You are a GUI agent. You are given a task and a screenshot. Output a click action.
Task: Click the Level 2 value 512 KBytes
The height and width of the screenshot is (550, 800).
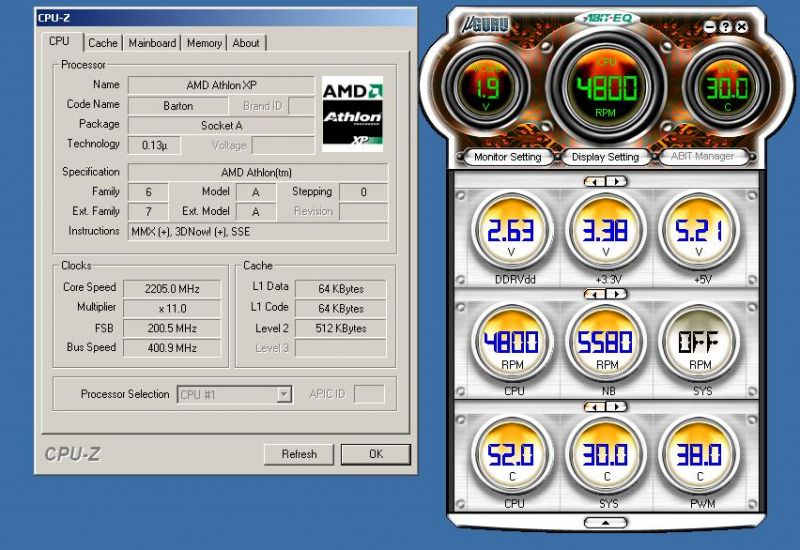tap(340, 329)
